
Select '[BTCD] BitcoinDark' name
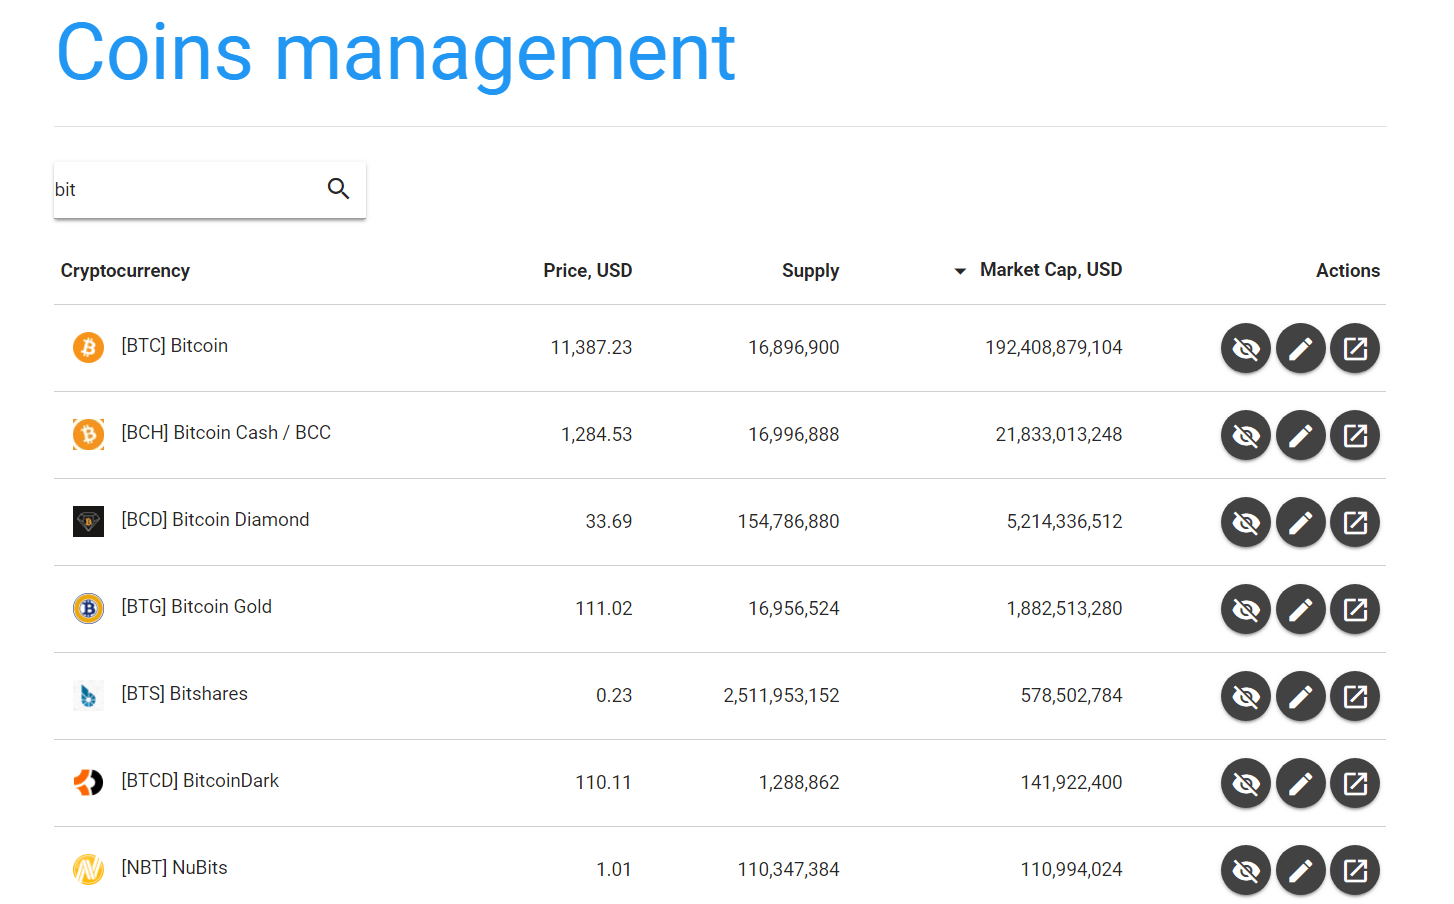click(x=200, y=781)
